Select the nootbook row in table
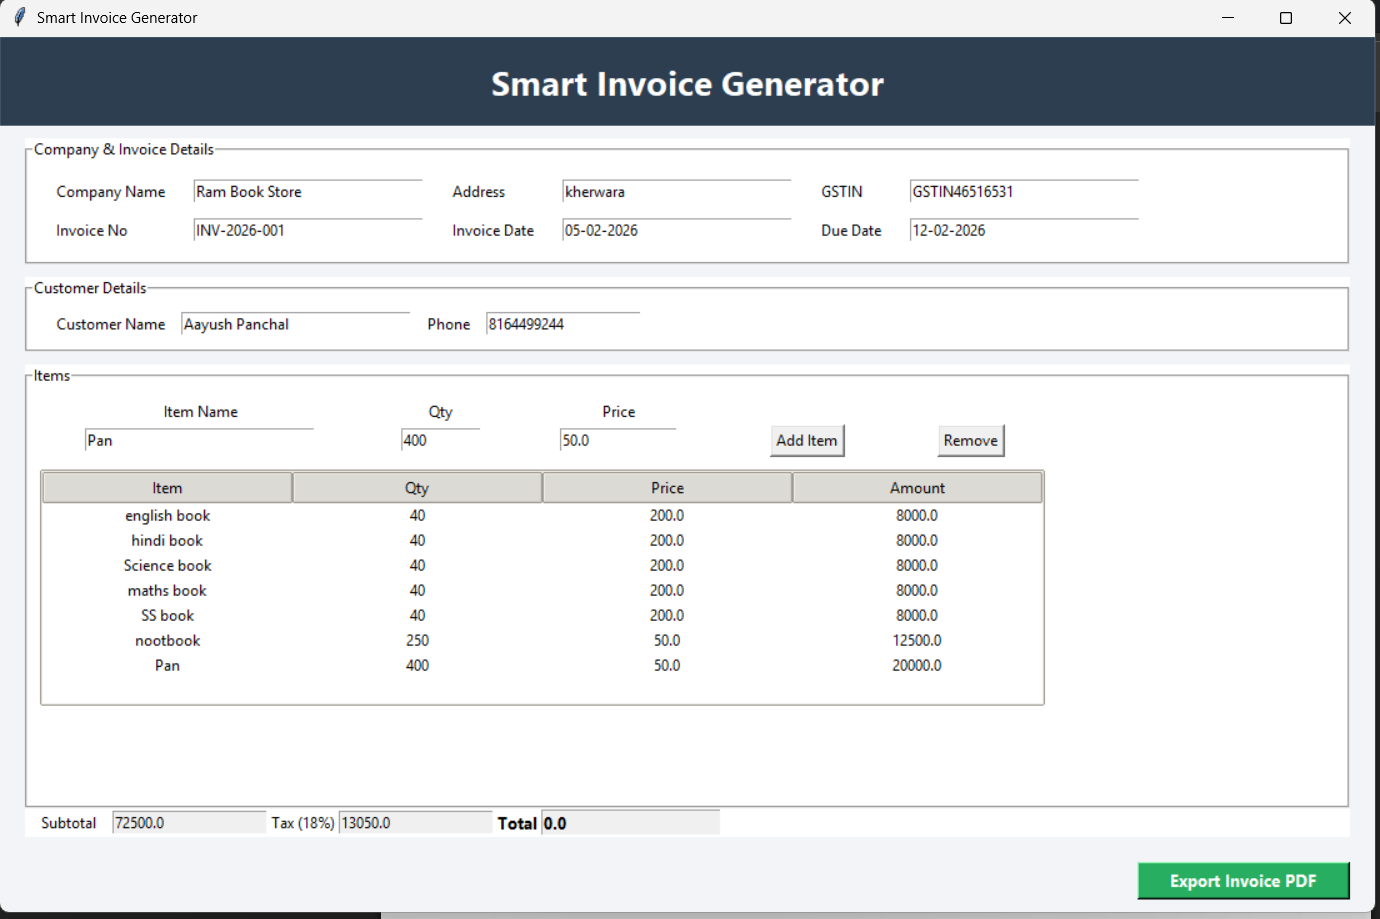This screenshot has width=1380, height=919. click(167, 641)
